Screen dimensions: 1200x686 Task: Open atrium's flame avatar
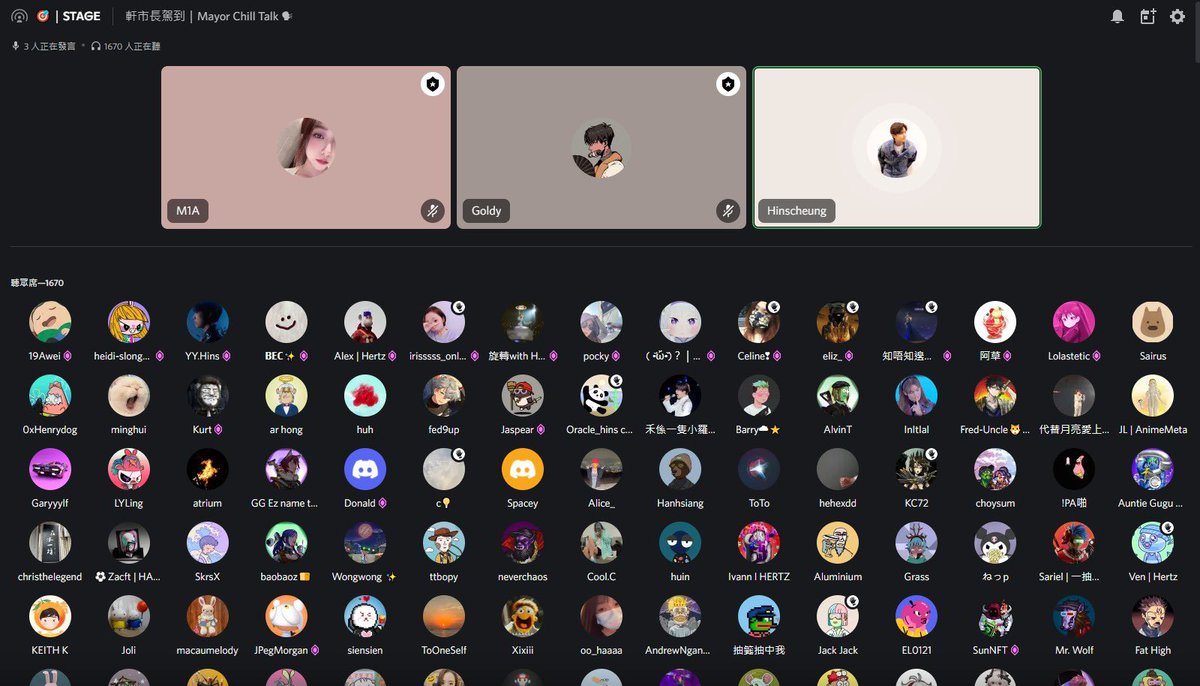point(208,469)
